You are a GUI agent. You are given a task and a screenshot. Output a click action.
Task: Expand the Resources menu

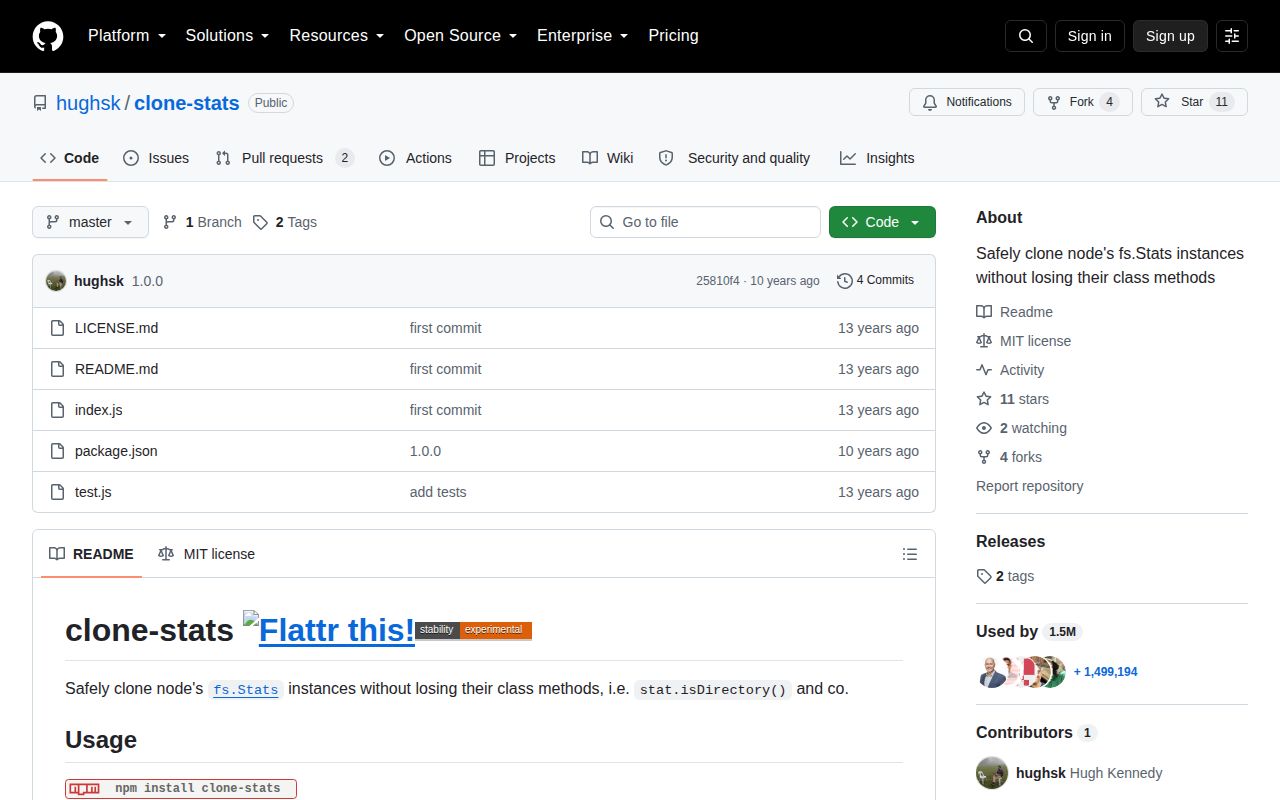point(337,36)
